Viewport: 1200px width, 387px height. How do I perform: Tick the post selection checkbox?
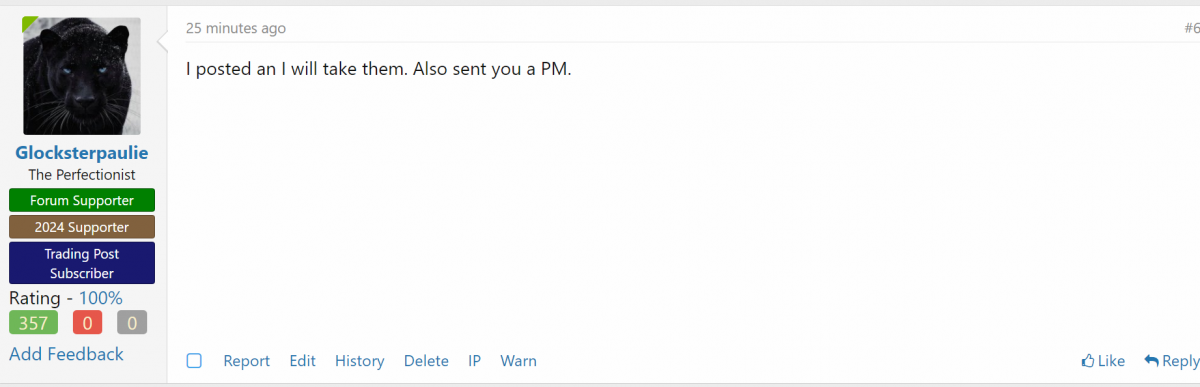pos(194,361)
